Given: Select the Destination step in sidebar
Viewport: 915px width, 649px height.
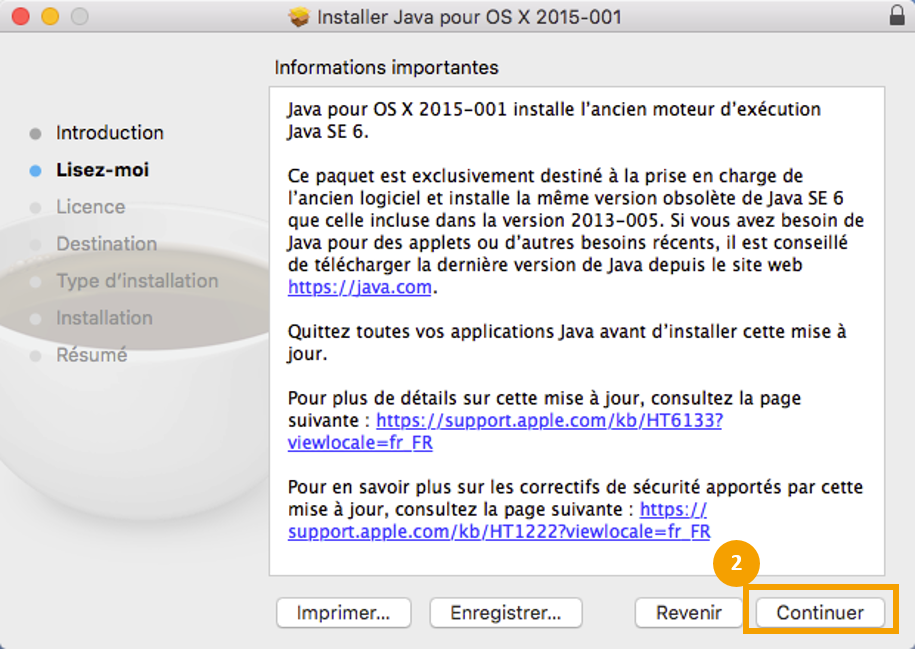Looking at the screenshot, I should click(107, 244).
